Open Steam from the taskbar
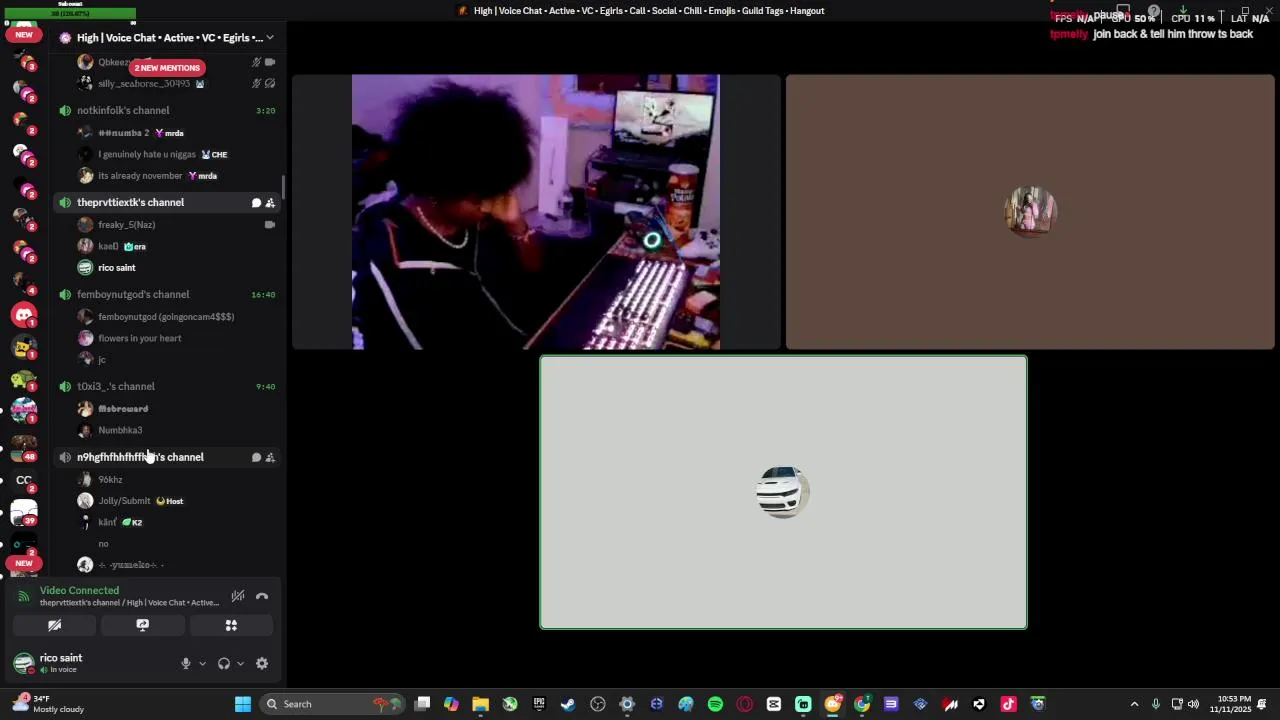 tap(568, 704)
